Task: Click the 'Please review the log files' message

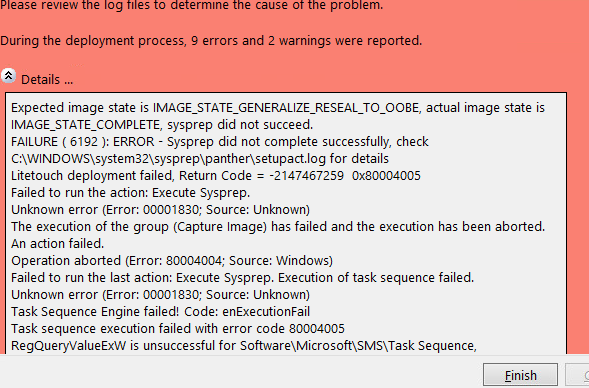Action: [x=192, y=5]
